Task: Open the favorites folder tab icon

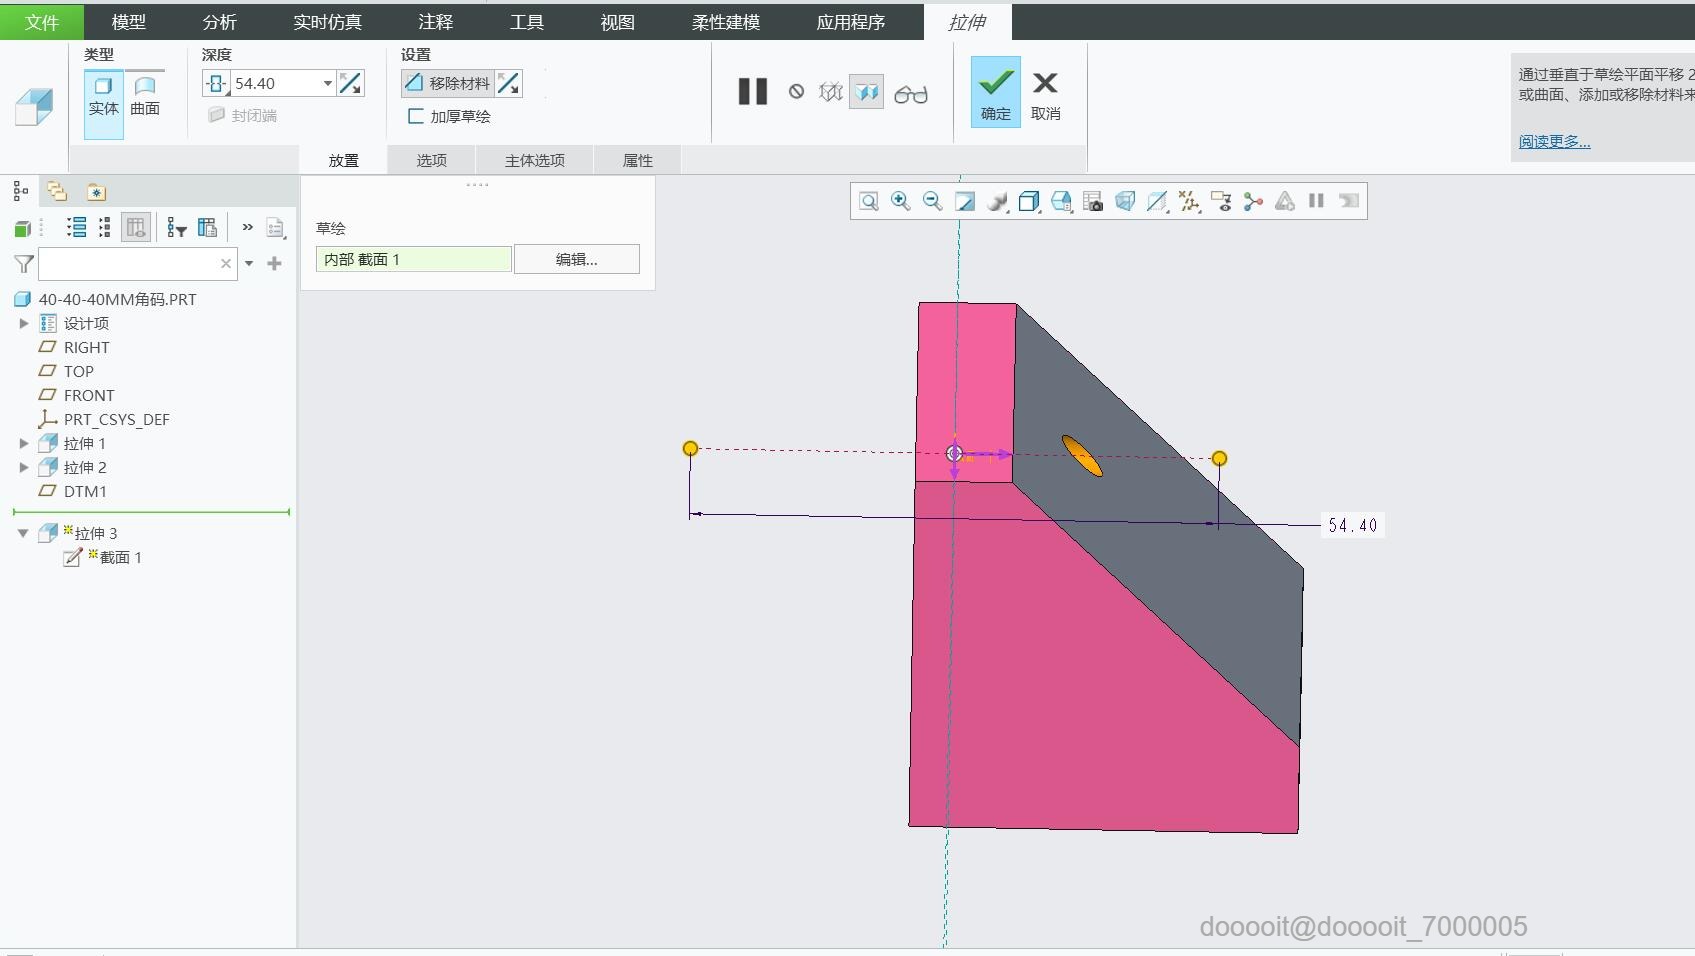Action: 96,191
